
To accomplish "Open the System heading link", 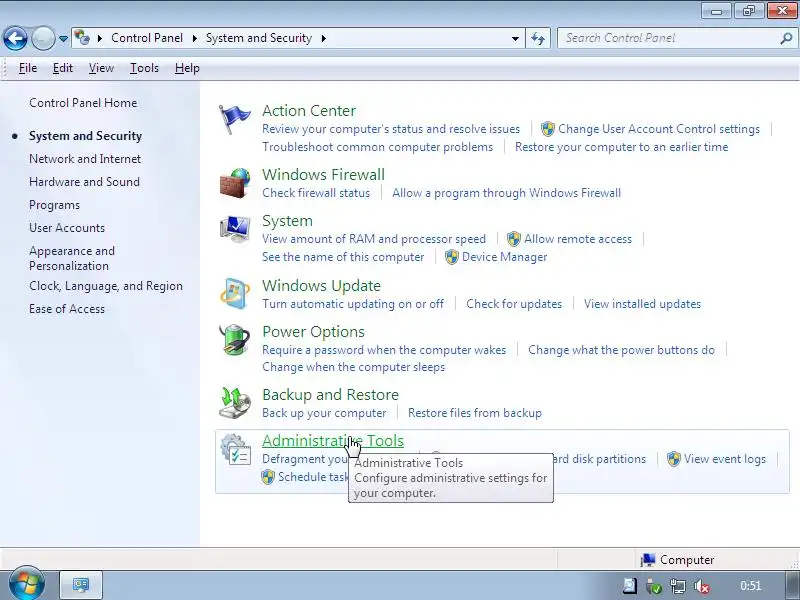I will click(x=287, y=221).
